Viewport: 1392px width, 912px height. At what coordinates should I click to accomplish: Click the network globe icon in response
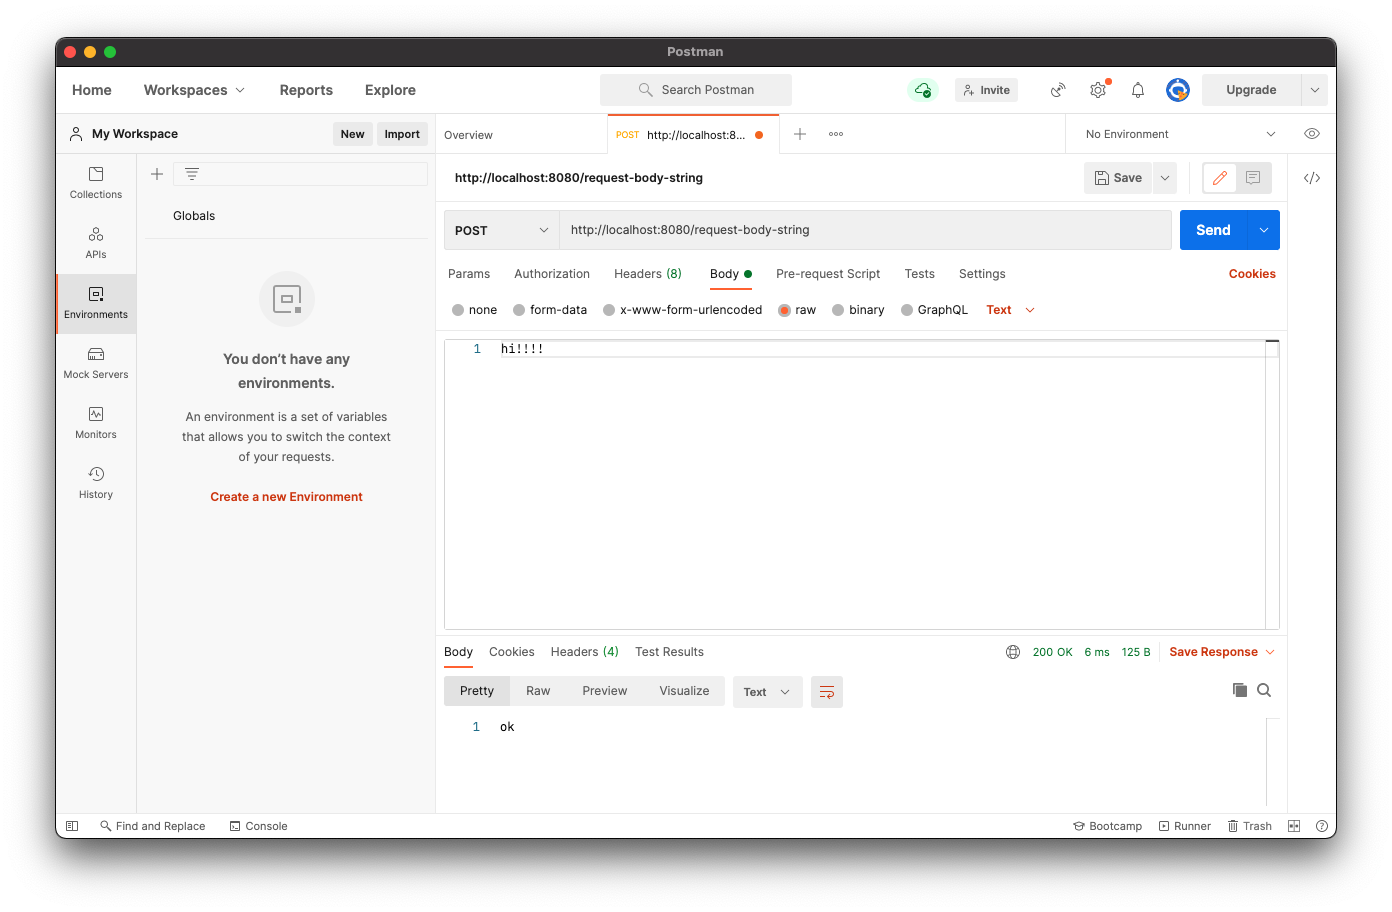(x=1013, y=652)
